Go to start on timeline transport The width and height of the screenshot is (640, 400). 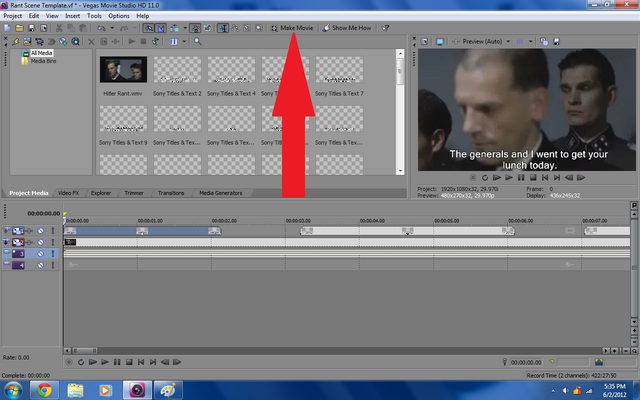(141, 362)
